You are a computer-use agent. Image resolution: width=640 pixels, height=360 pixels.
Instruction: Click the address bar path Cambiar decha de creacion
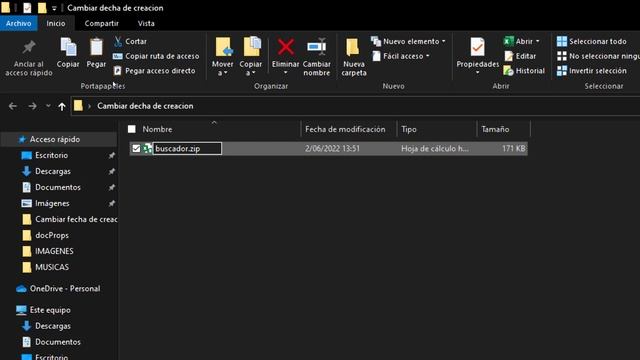coord(145,106)
